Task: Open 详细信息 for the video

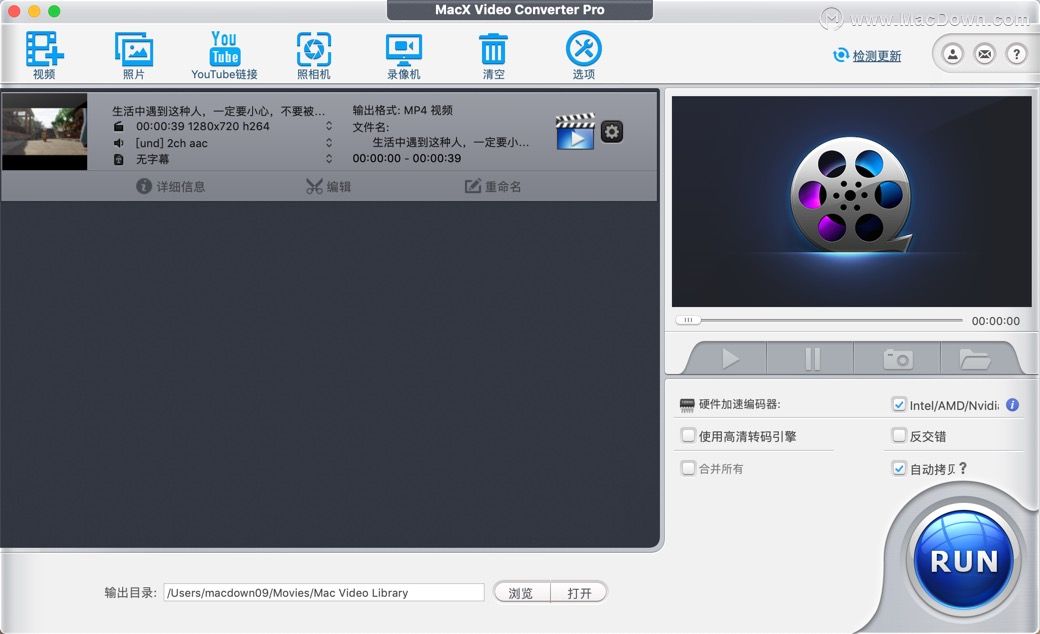Action: click(171, 186)
